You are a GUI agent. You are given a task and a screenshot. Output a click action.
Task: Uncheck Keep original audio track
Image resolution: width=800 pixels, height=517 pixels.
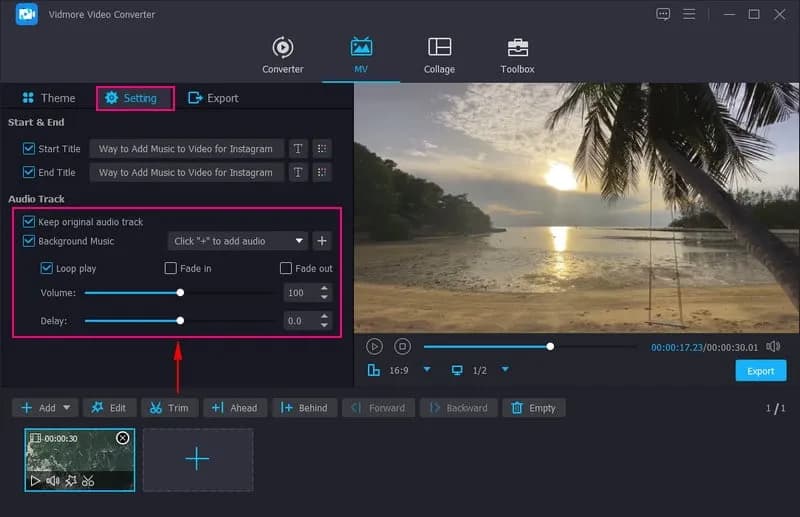click(29, 222)
